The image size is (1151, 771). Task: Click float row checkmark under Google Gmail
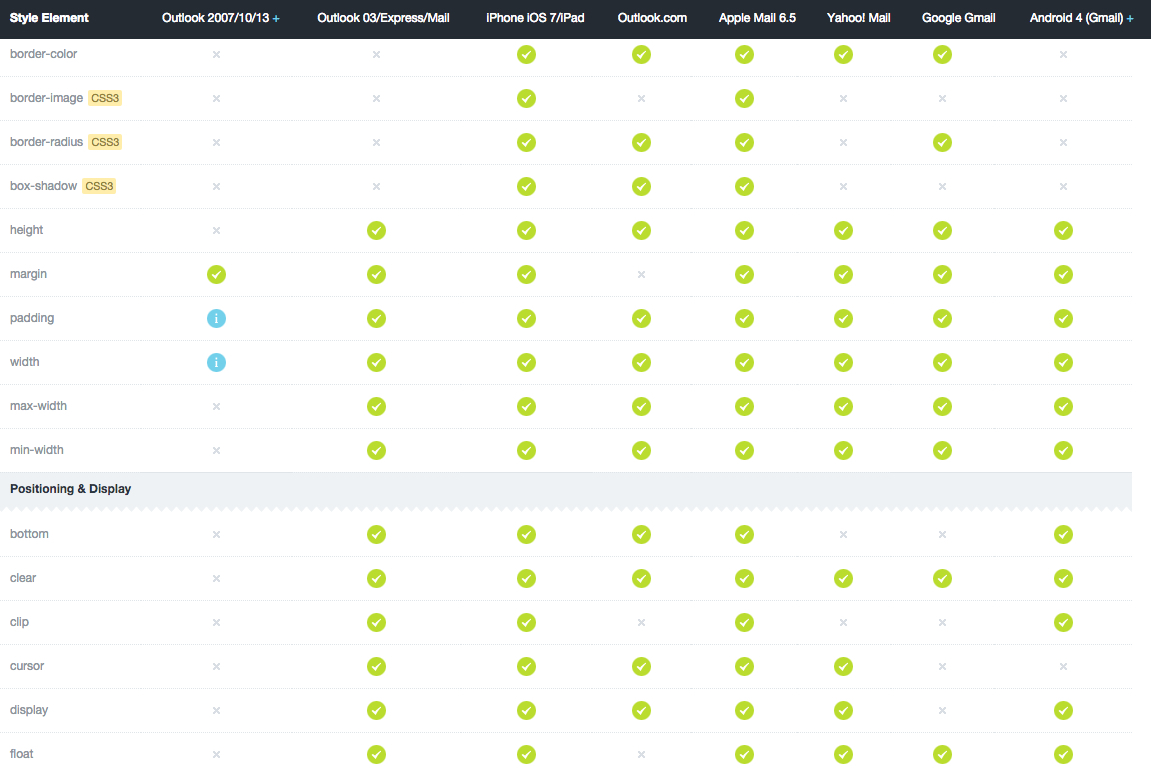[943, 754]
